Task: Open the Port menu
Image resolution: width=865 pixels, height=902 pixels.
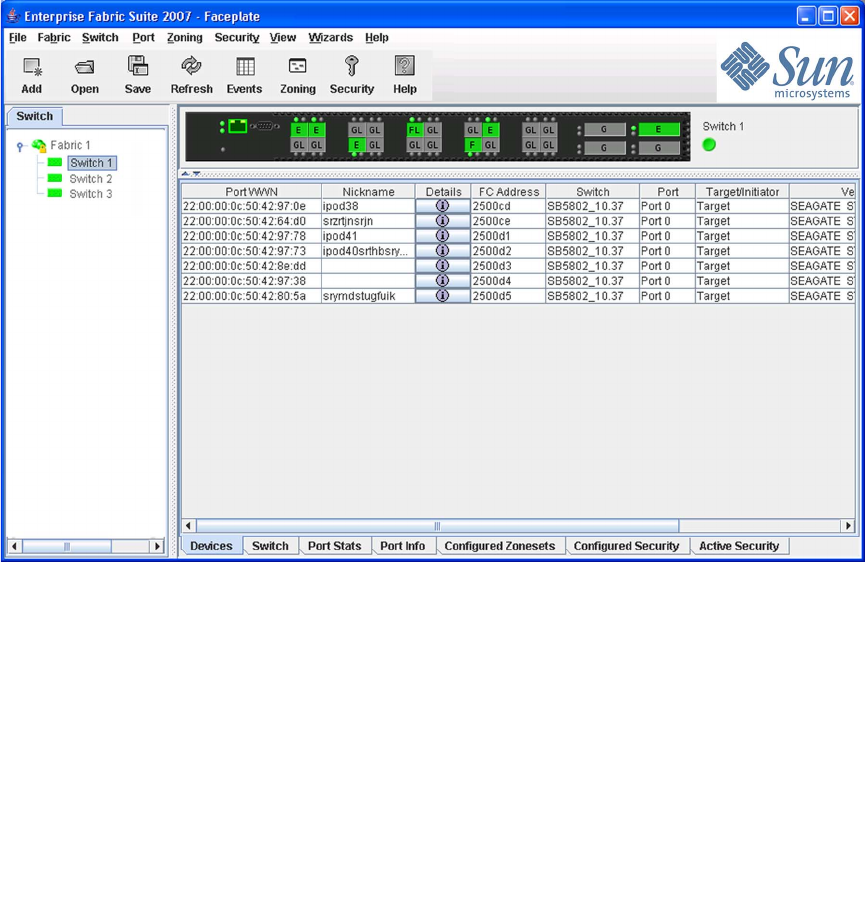Action: click(143, 37)
